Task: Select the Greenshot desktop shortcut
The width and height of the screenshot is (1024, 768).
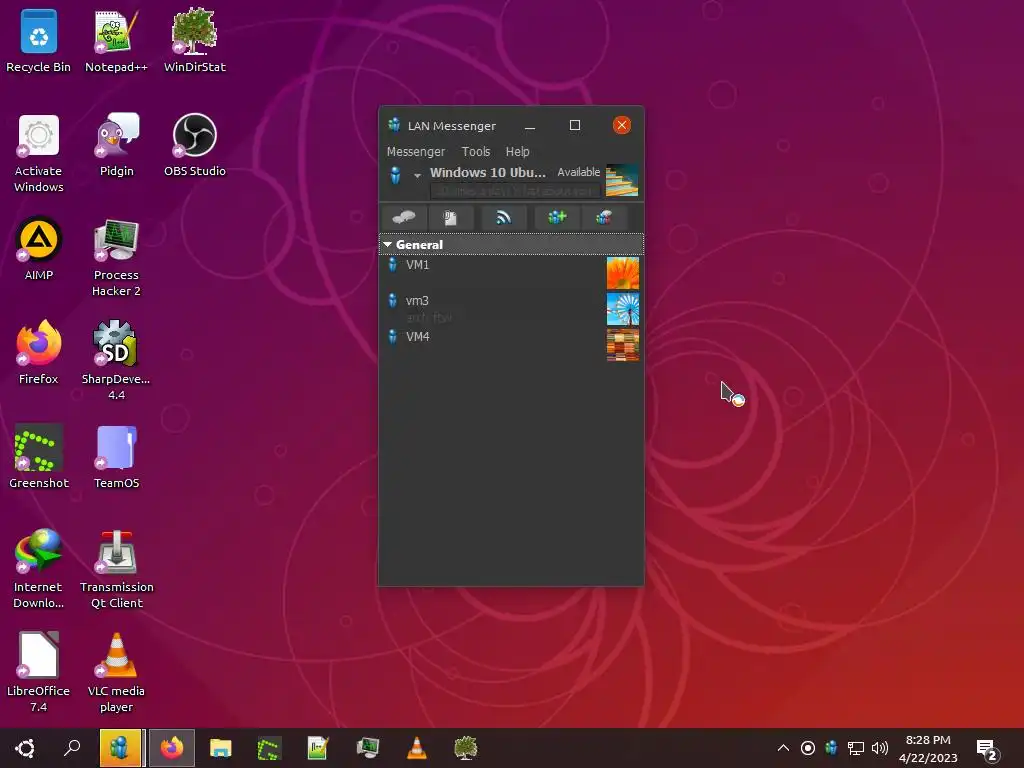Action: (x=39, y=457)
